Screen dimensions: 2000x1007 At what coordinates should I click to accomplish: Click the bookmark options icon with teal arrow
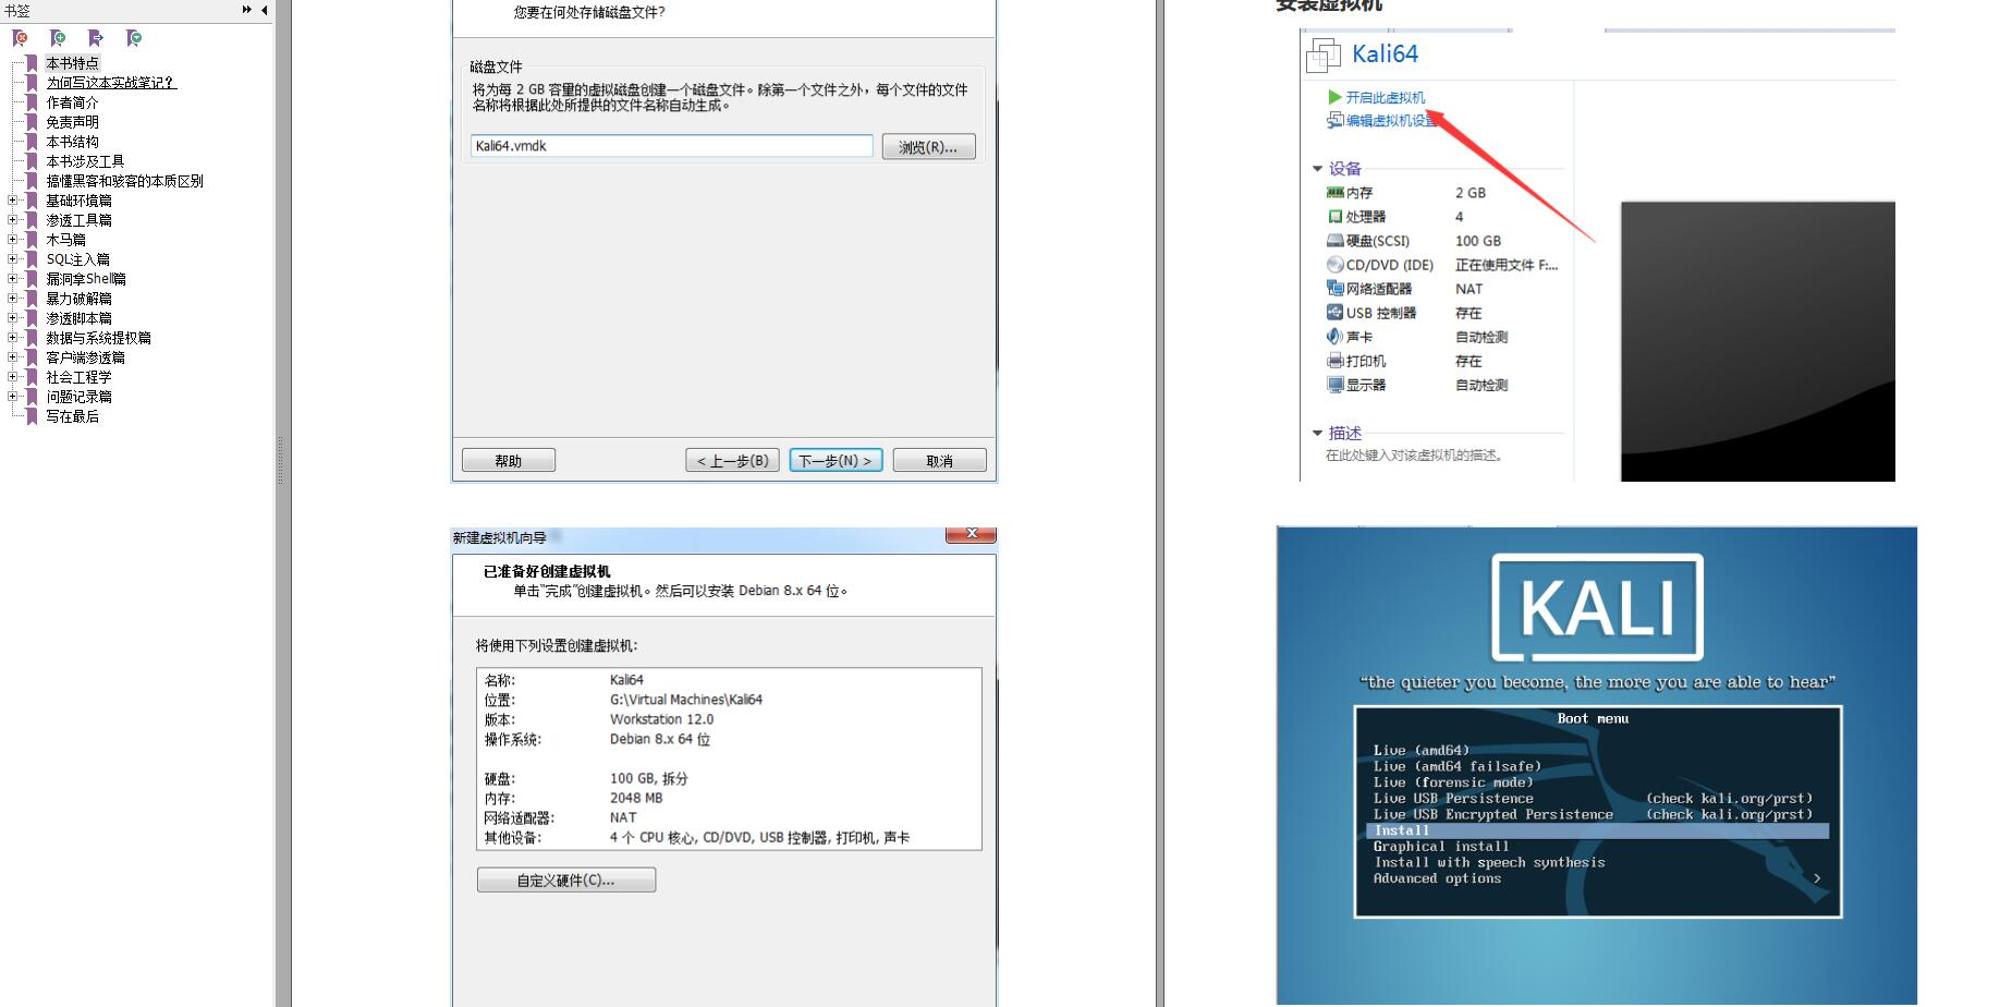pyautogui.click(x=134, y=38)
